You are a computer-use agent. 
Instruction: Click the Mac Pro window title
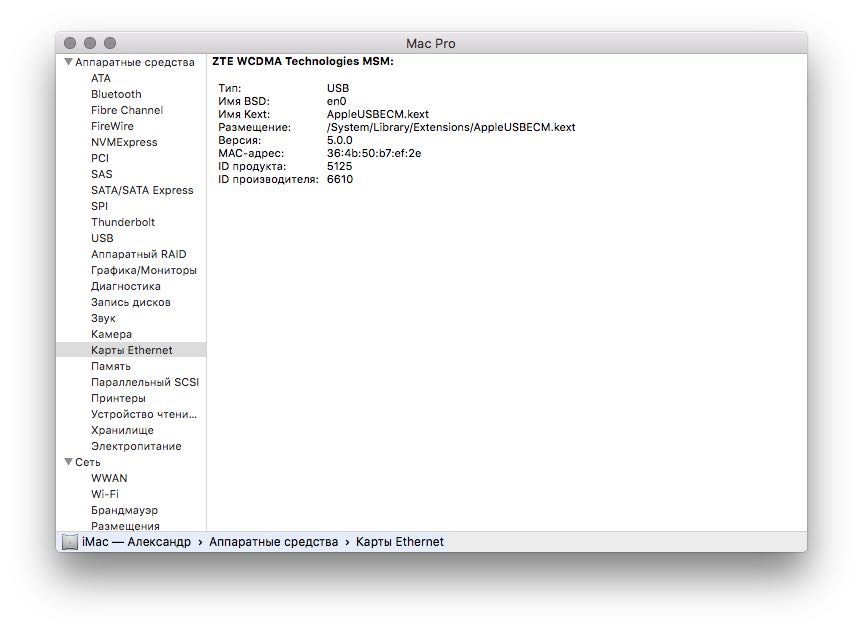[x=430, y=43]
